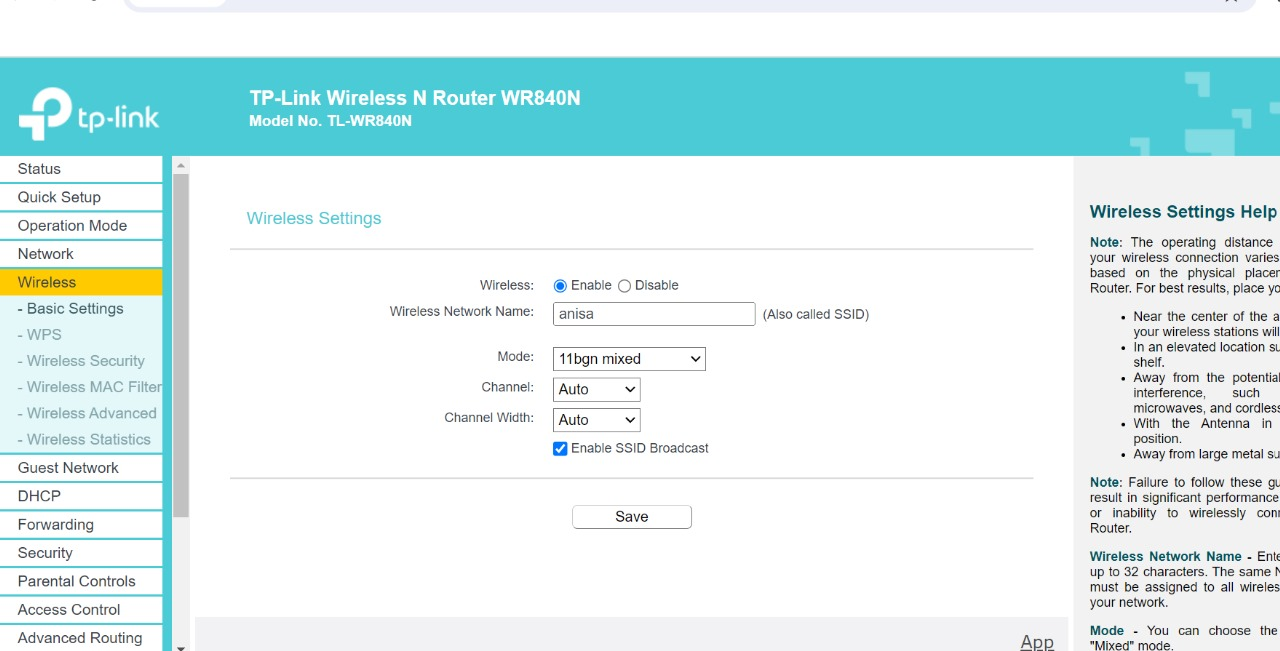
Task: Open Guest Network settings
Action: [81, 468]
